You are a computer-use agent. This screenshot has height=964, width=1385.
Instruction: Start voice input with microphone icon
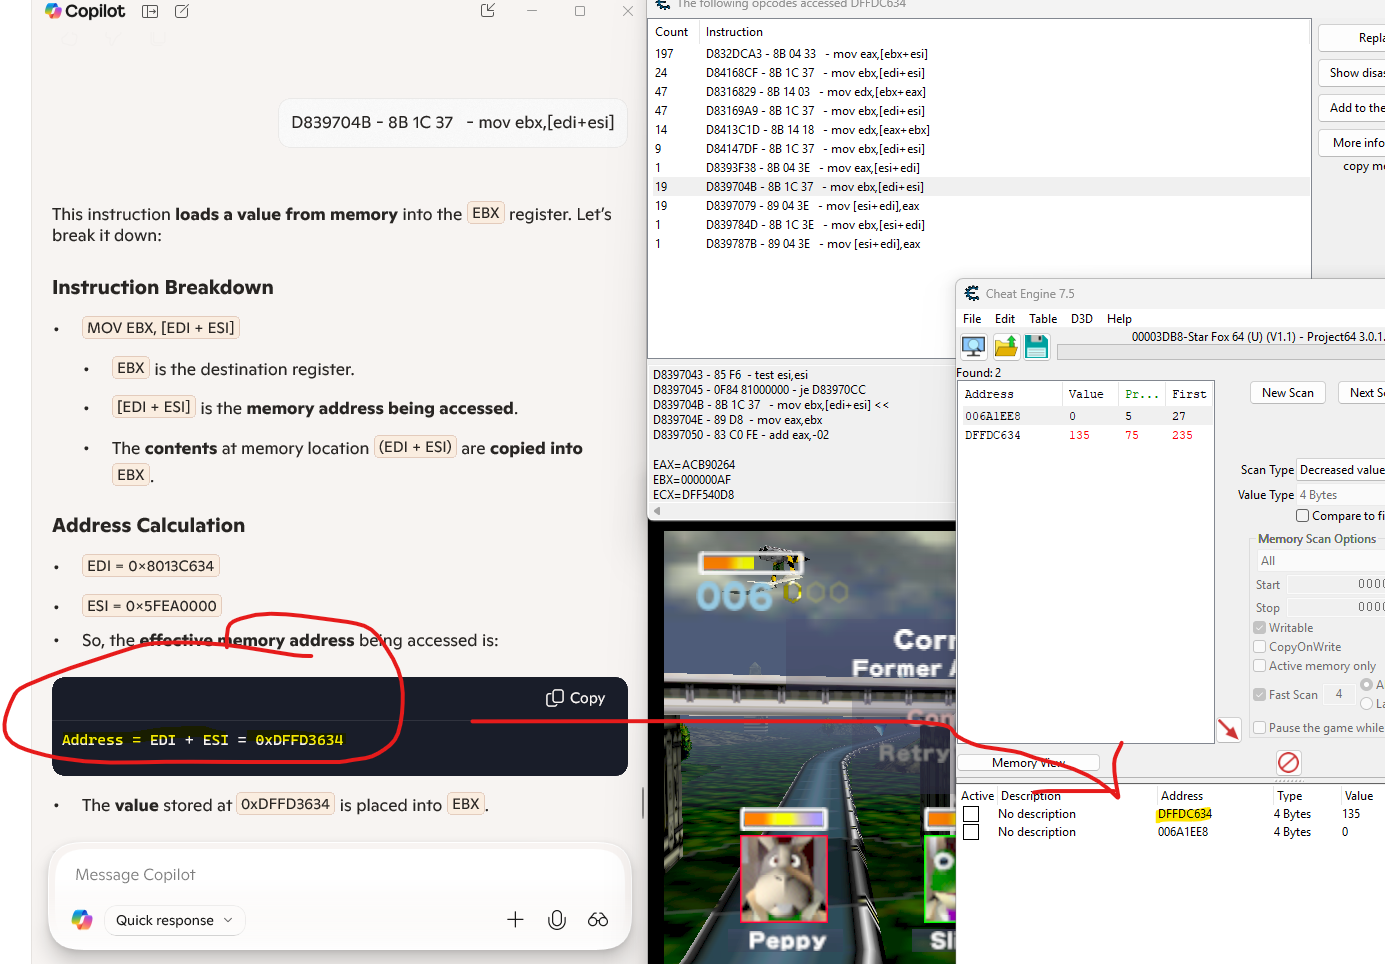coord(557,919)
